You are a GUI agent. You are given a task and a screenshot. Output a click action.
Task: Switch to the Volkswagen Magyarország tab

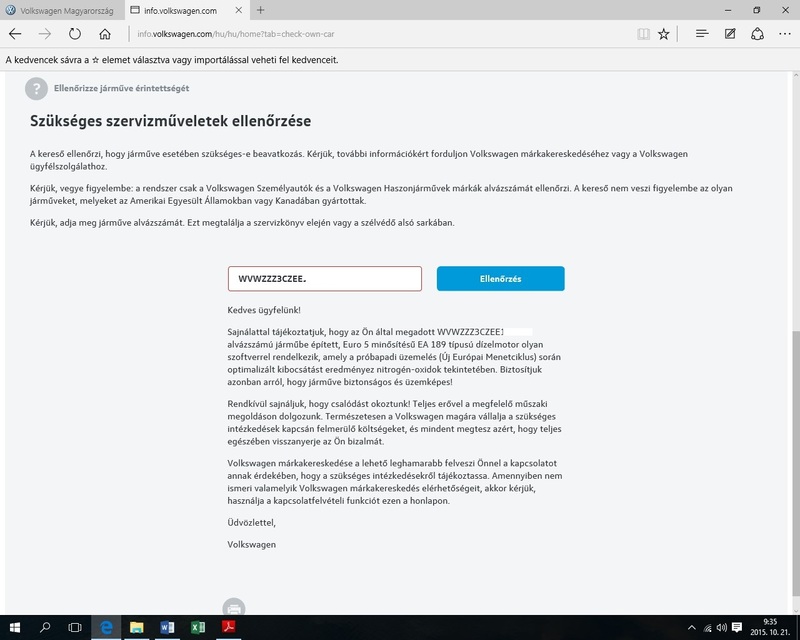(x=61, y=10)
